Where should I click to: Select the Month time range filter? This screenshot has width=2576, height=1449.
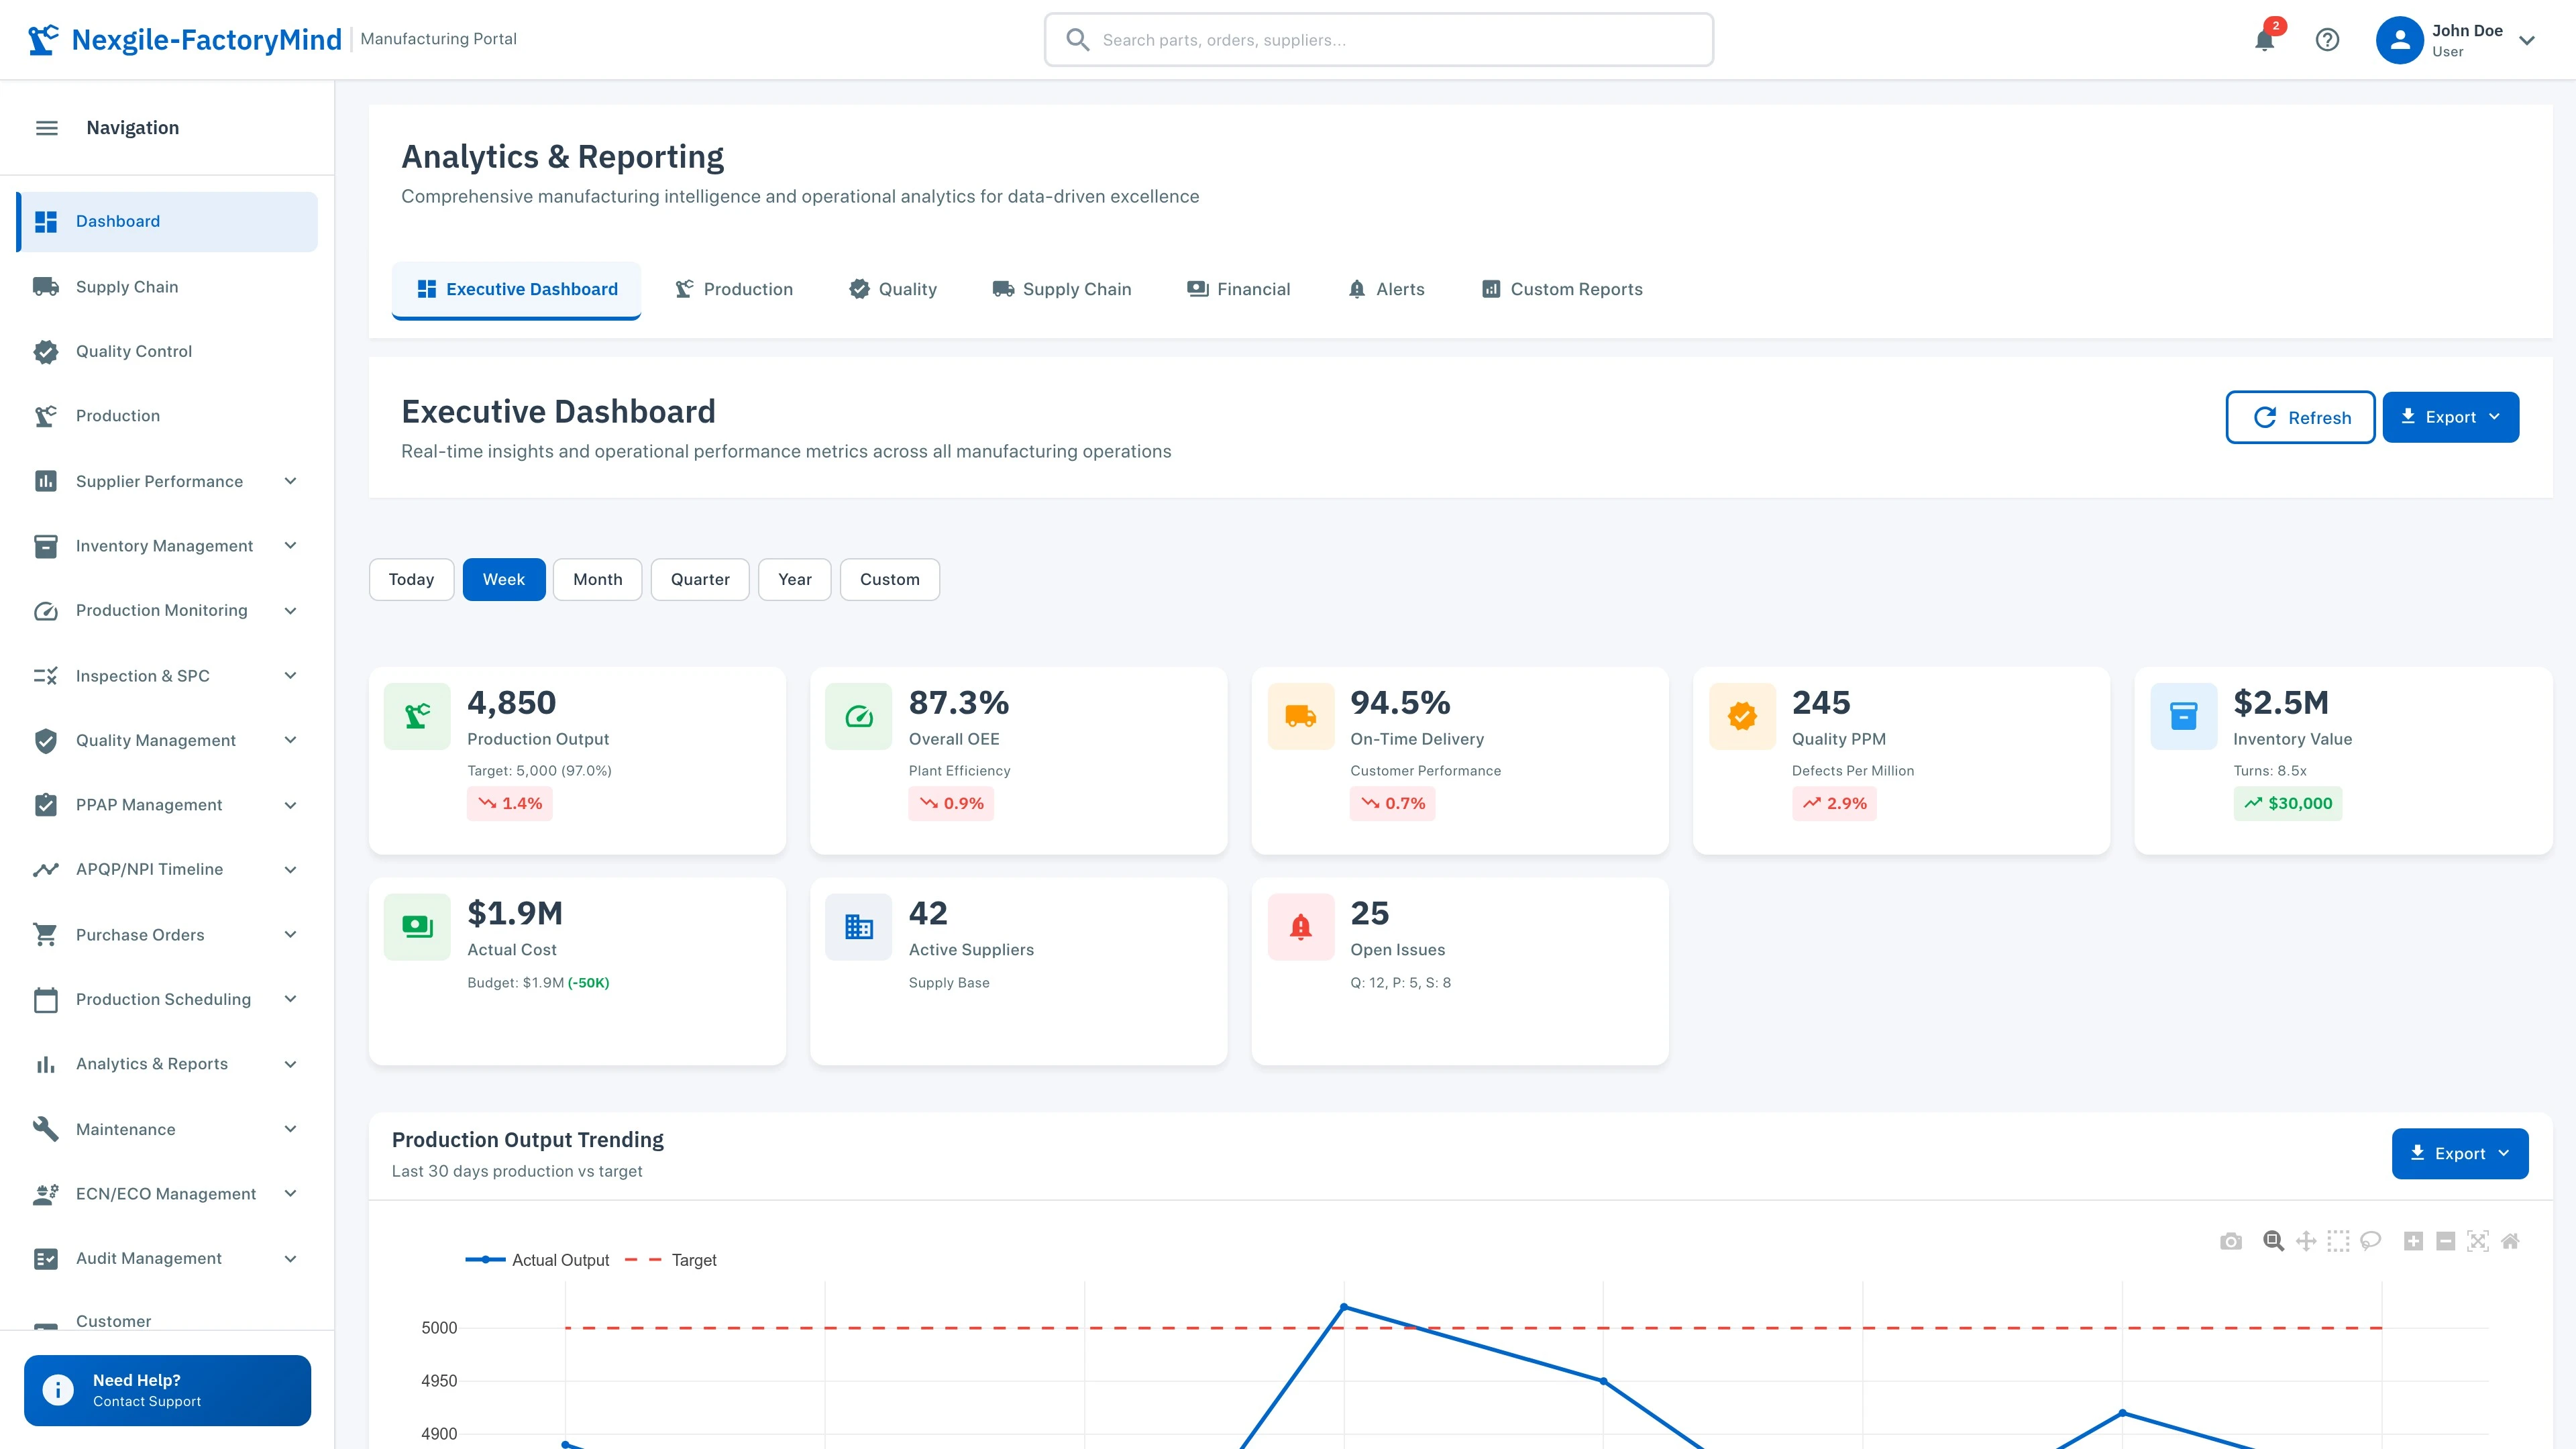[597, 579]
